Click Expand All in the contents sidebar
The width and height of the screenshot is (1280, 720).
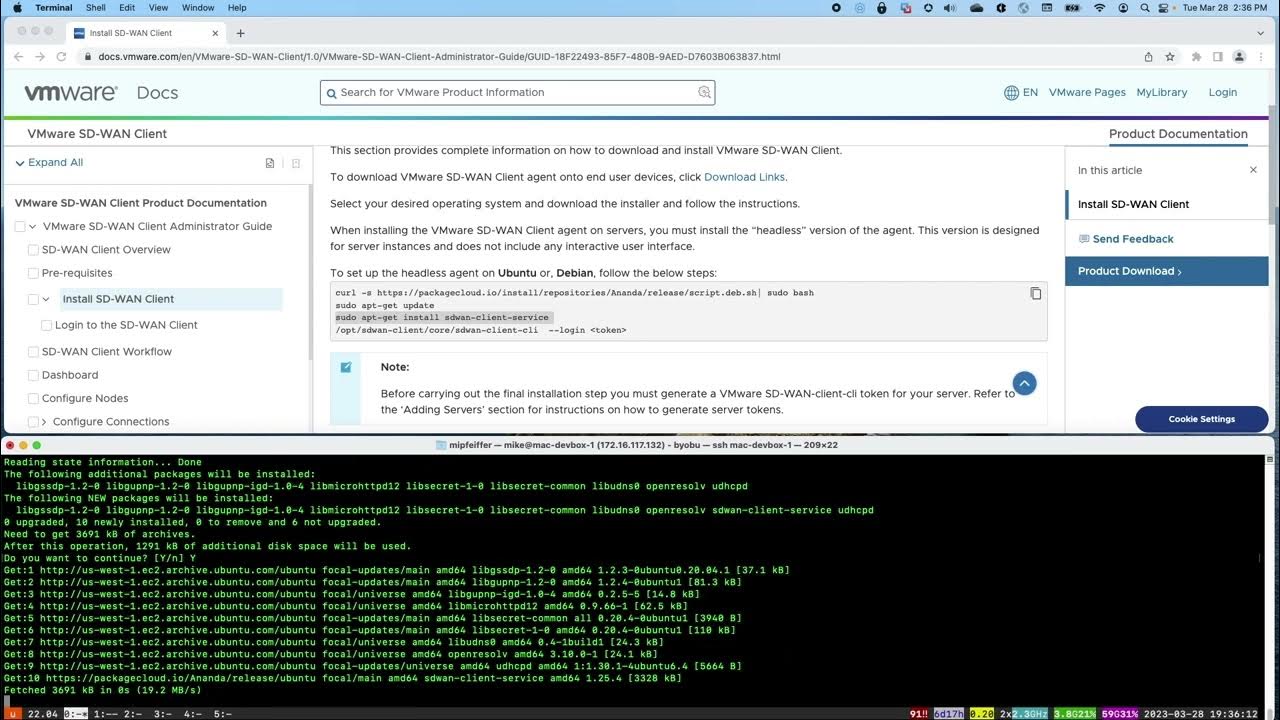(49, 163)
